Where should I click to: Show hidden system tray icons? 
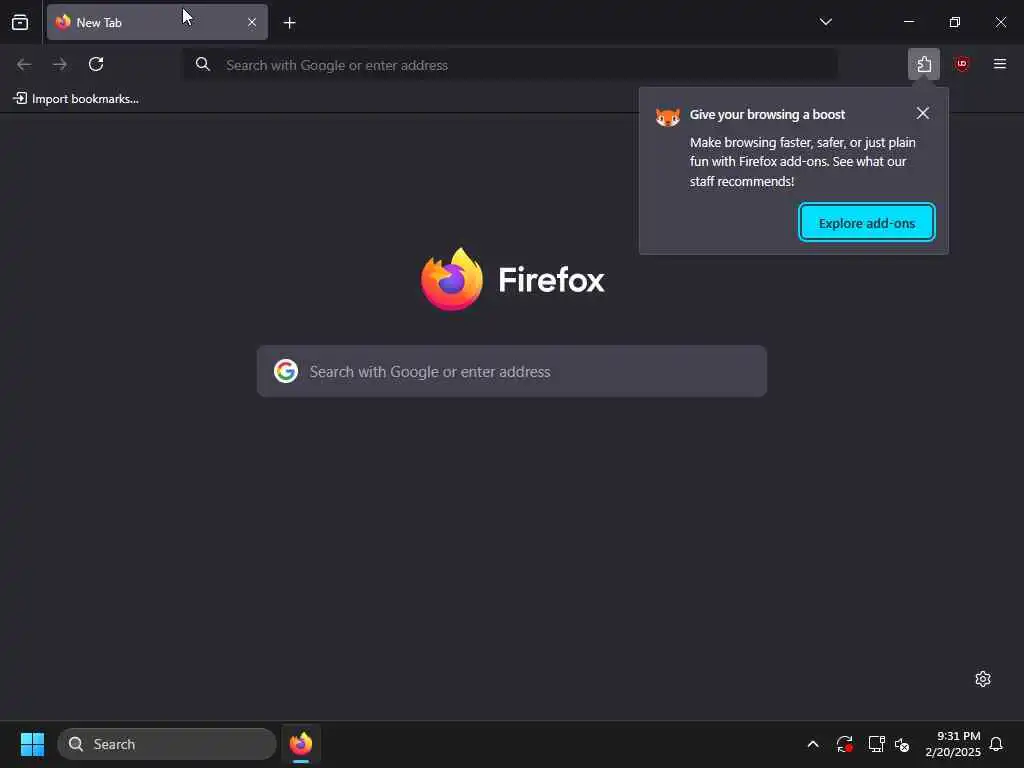(813, 744)
